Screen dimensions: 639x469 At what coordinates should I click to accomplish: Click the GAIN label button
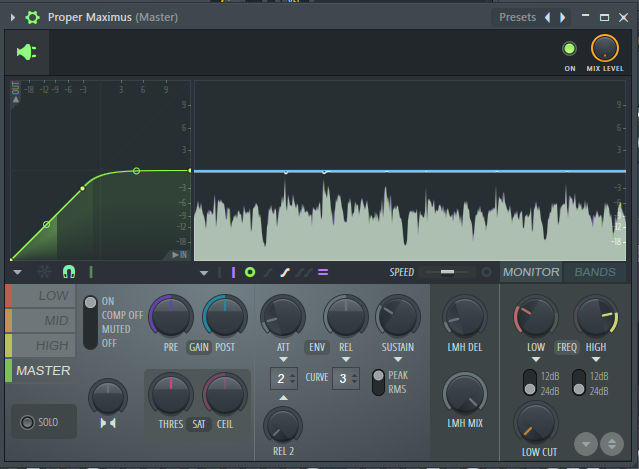[198, 347]
